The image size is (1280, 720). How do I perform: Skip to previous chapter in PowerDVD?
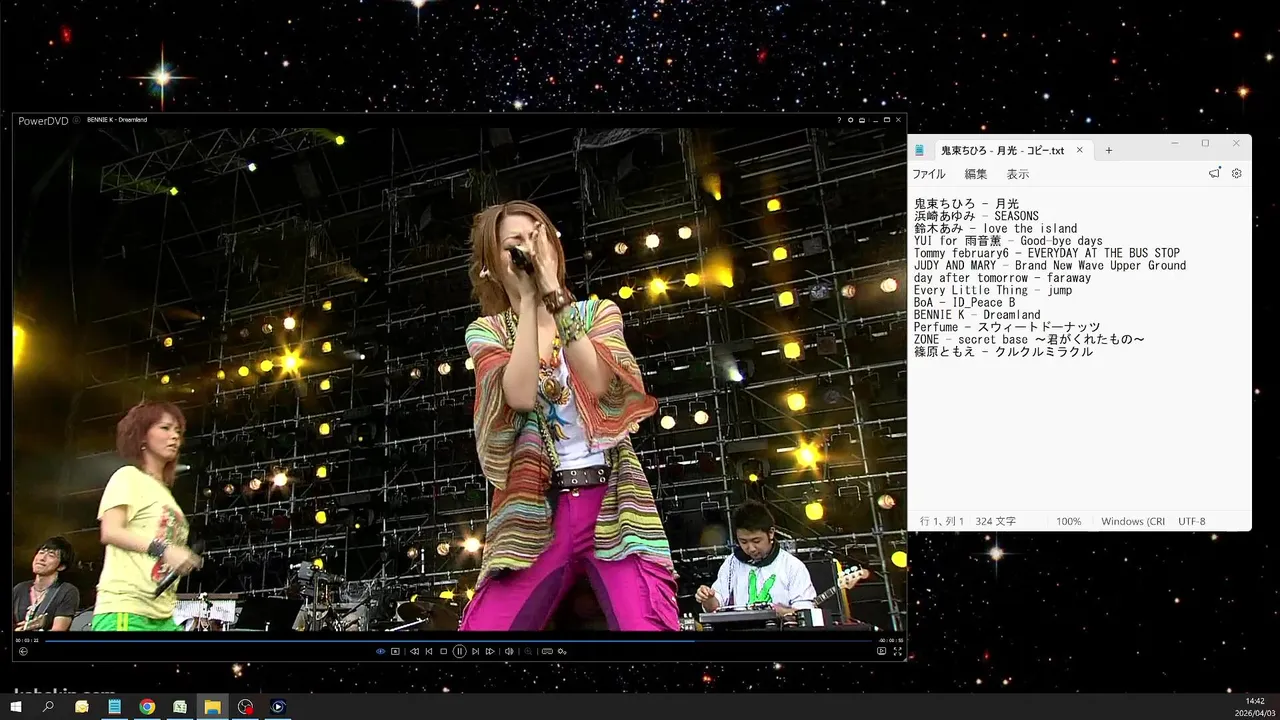[x=429, y=651]
